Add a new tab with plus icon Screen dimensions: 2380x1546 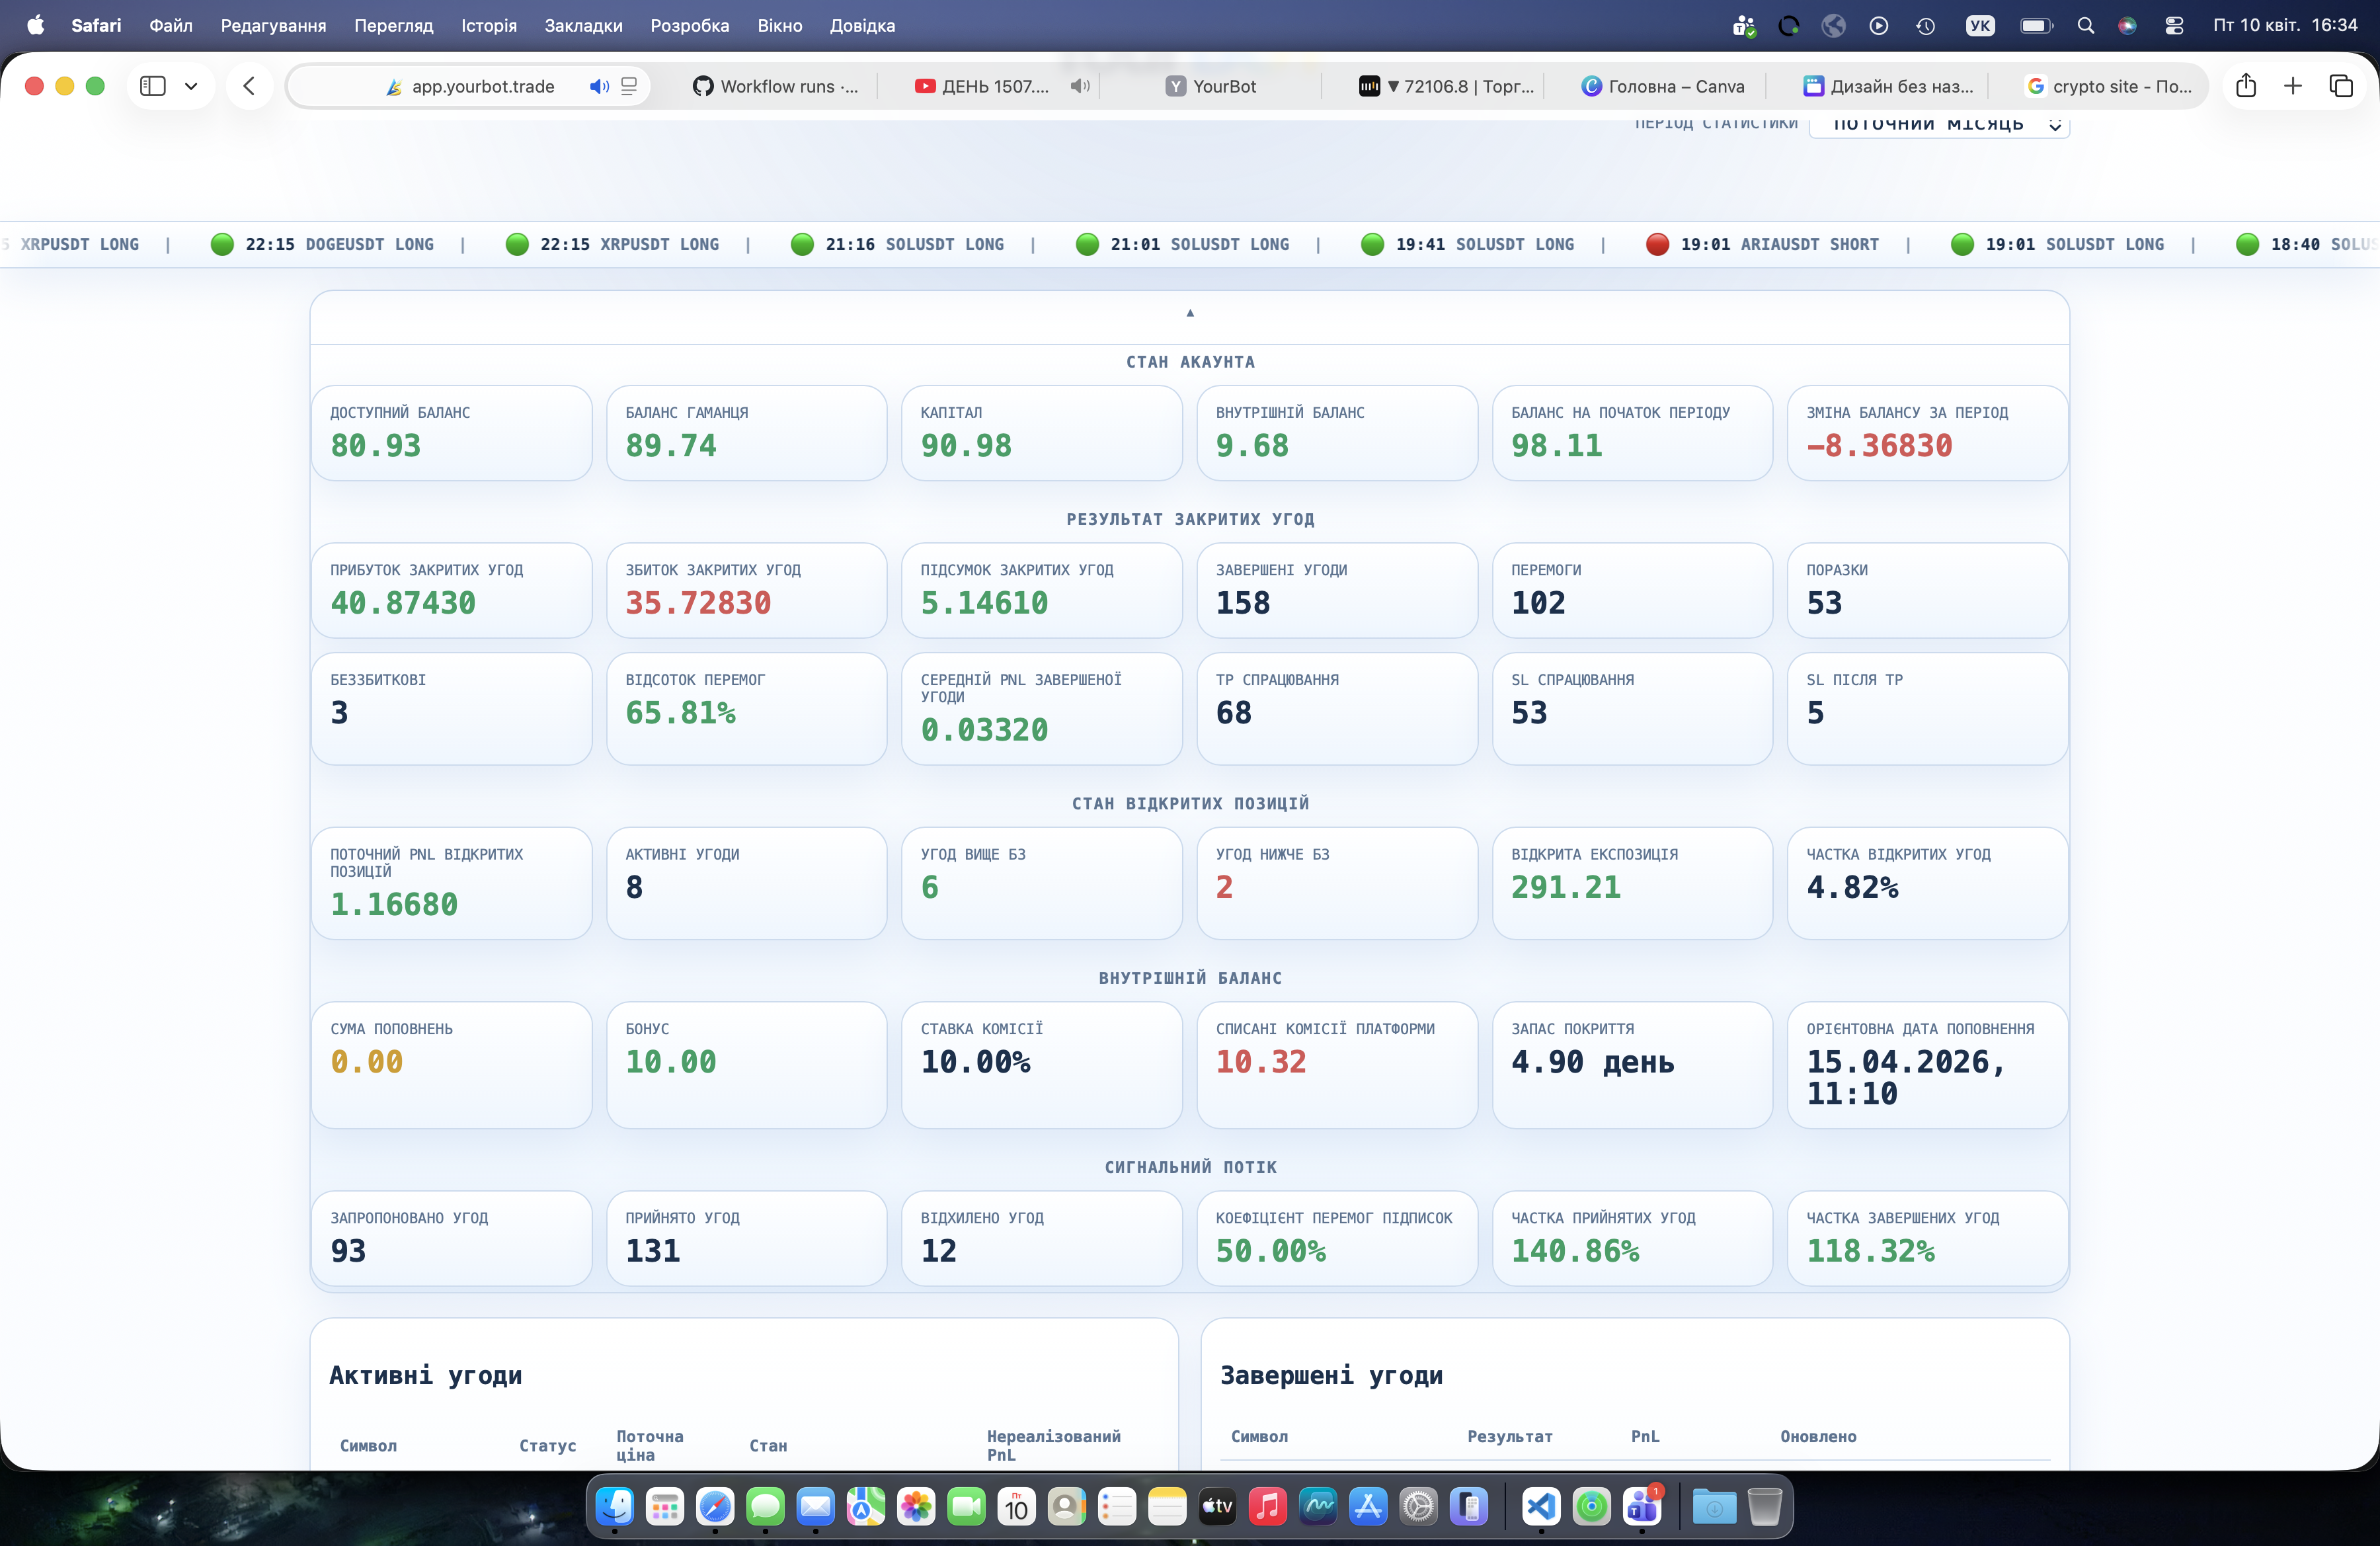[x=2293, y=86]
